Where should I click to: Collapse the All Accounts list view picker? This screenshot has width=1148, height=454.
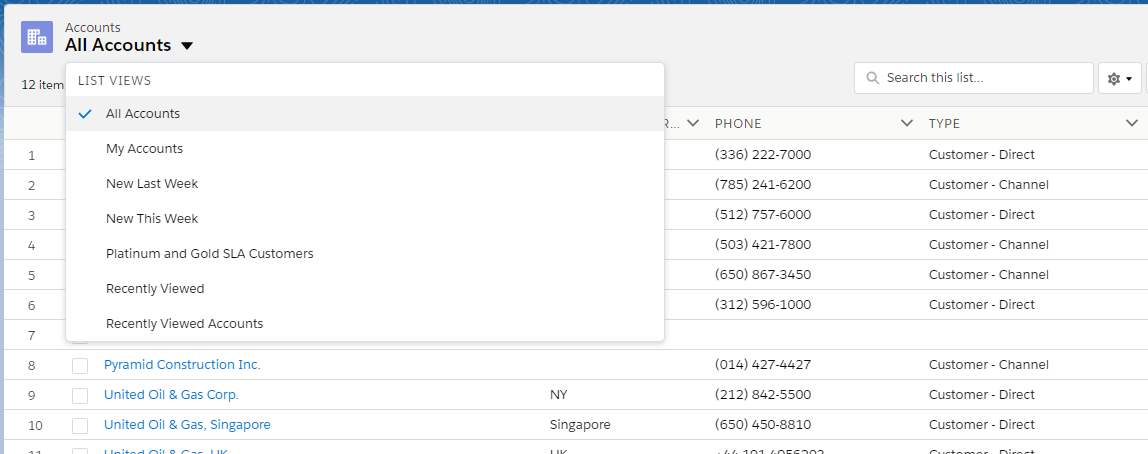[x=188, y=46]
